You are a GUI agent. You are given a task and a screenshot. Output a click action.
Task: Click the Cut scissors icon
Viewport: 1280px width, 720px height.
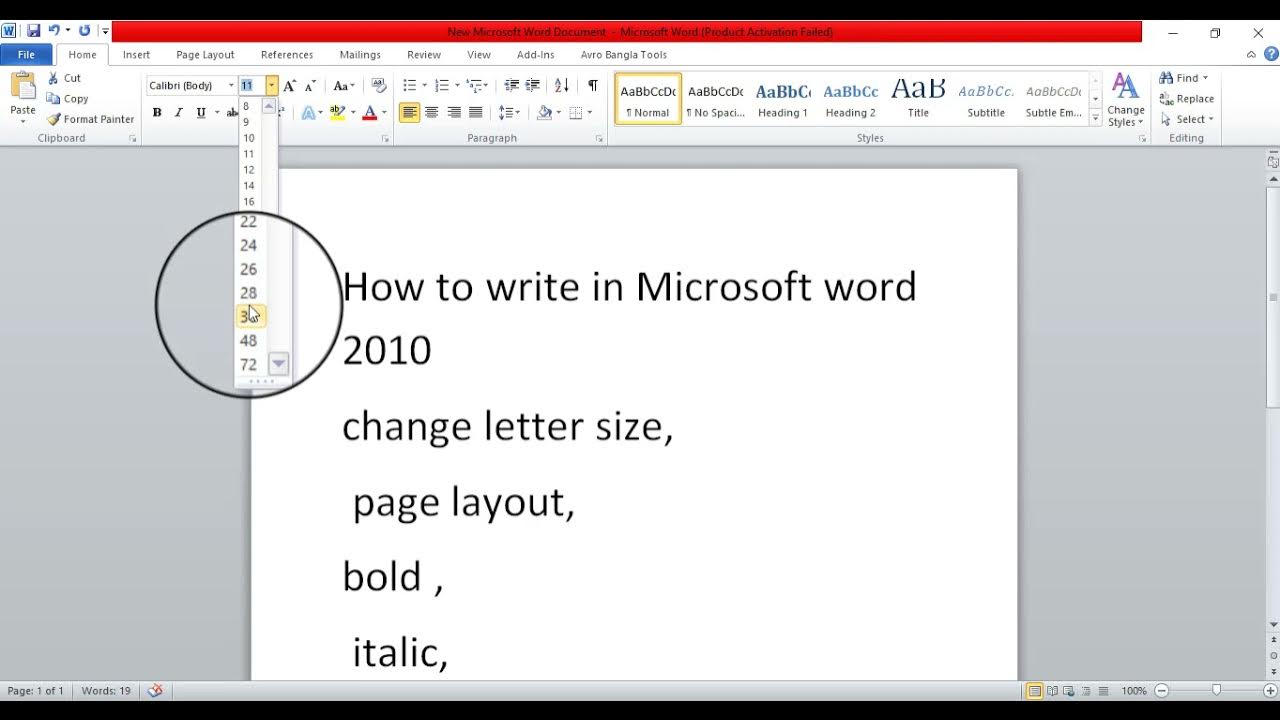coord(54,78)
